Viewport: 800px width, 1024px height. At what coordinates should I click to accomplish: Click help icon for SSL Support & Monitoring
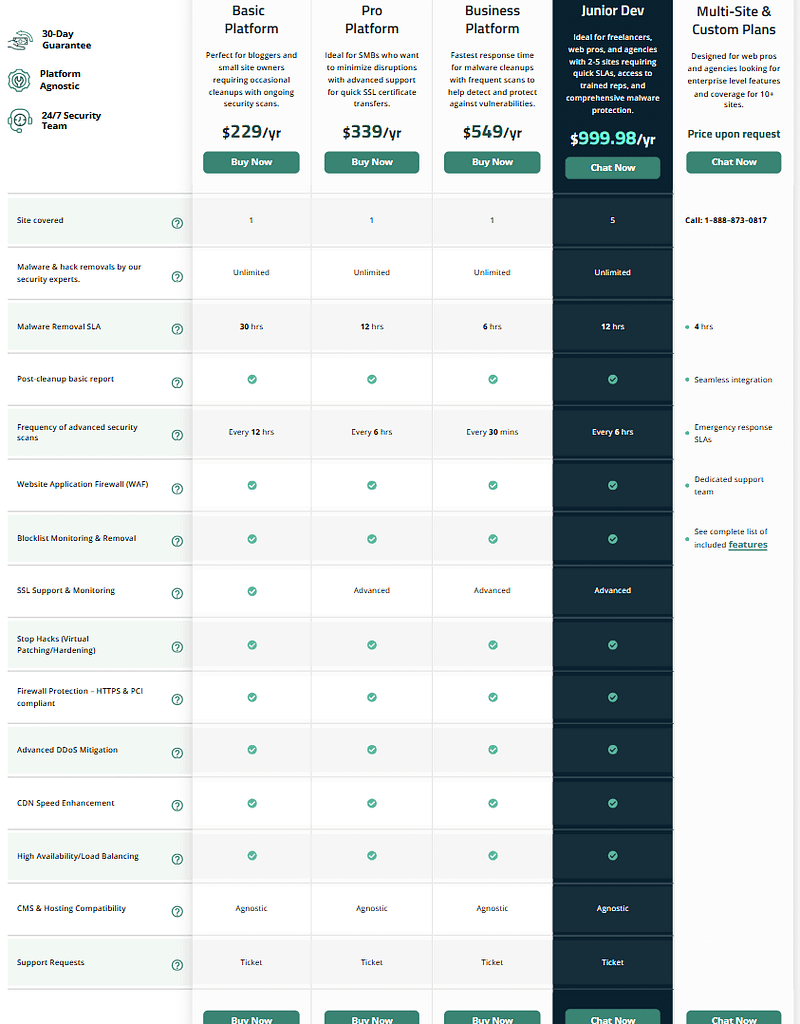pyautogui.click(x=177, y=594)
